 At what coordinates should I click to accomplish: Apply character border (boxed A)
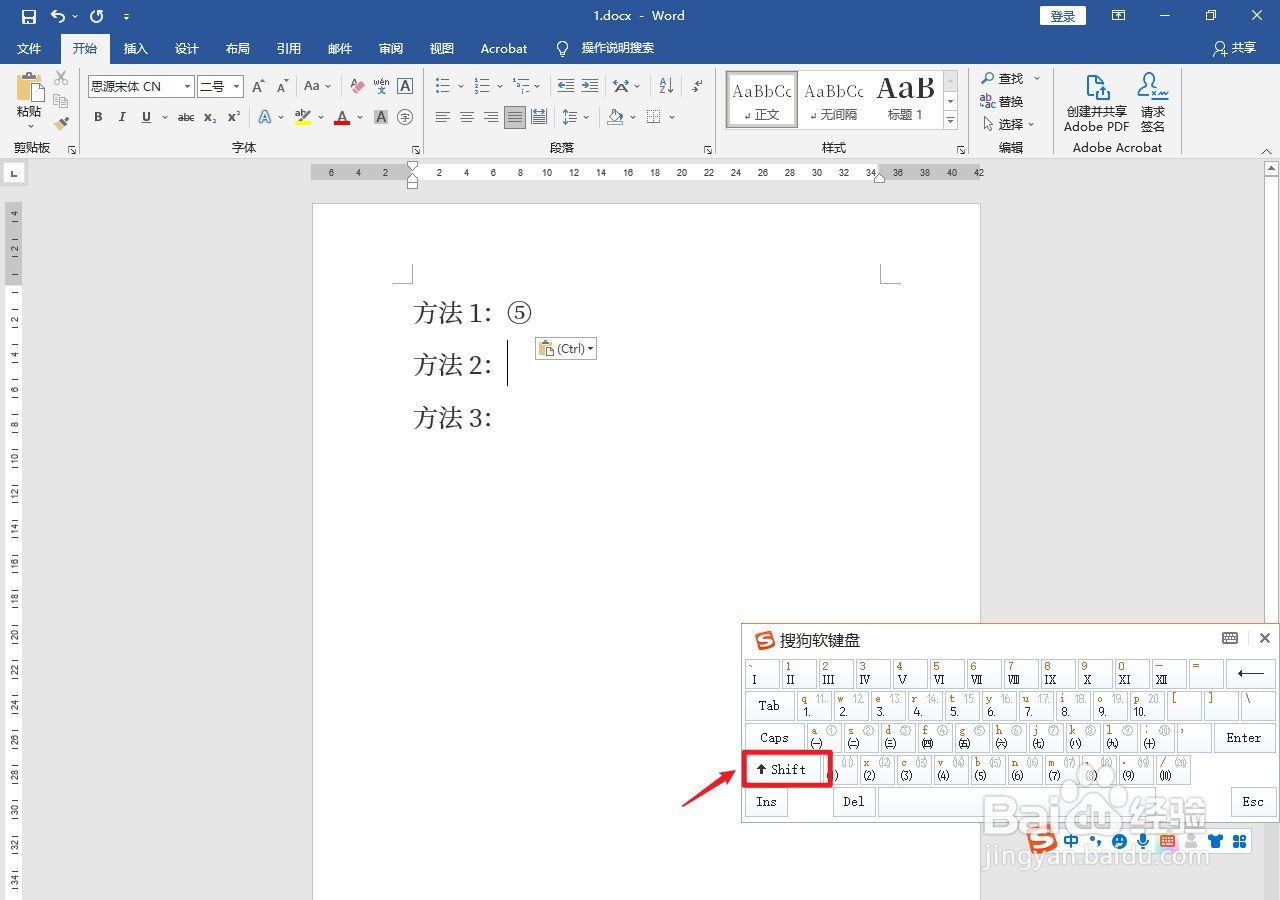click(405, 87)
